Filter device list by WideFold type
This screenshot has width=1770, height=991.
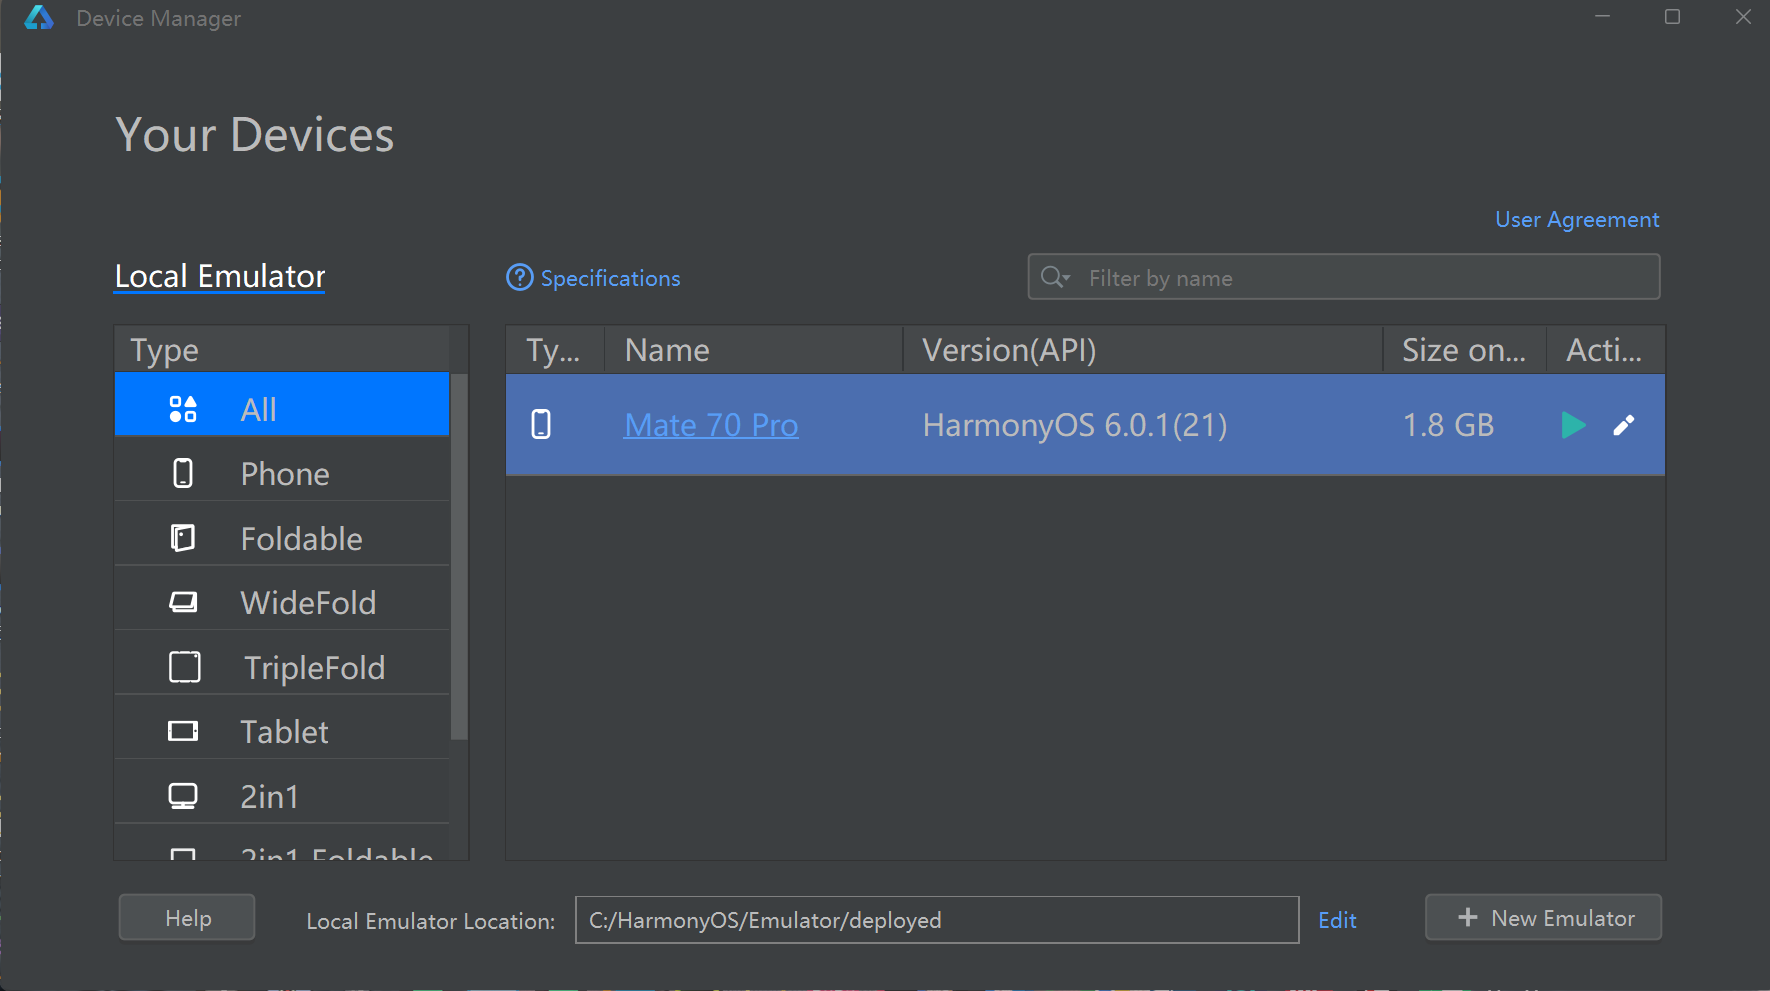(x=282, y=602)
